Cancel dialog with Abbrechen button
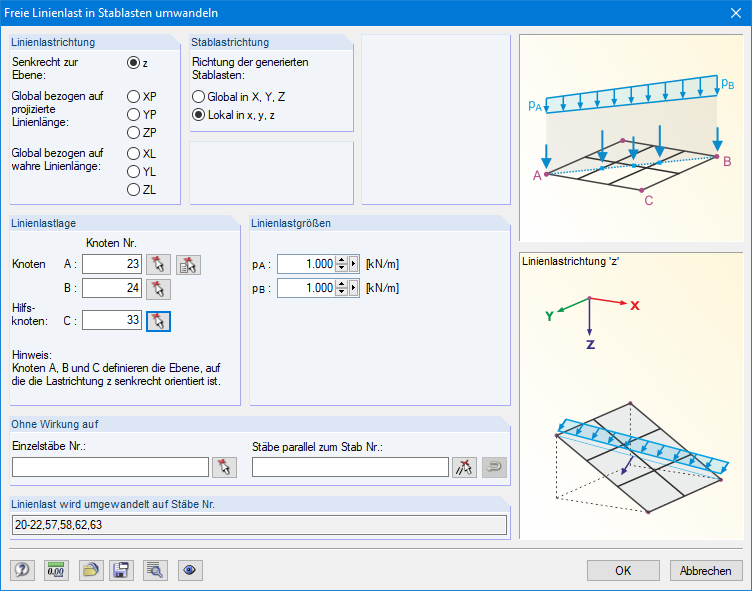The height and width of the screenshot is (591, 752). [x=705, y=570]
